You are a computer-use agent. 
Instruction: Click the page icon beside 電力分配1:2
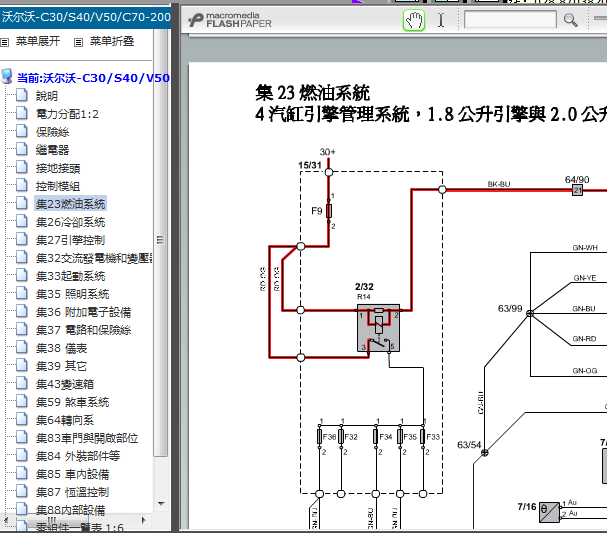click(22, 113)
